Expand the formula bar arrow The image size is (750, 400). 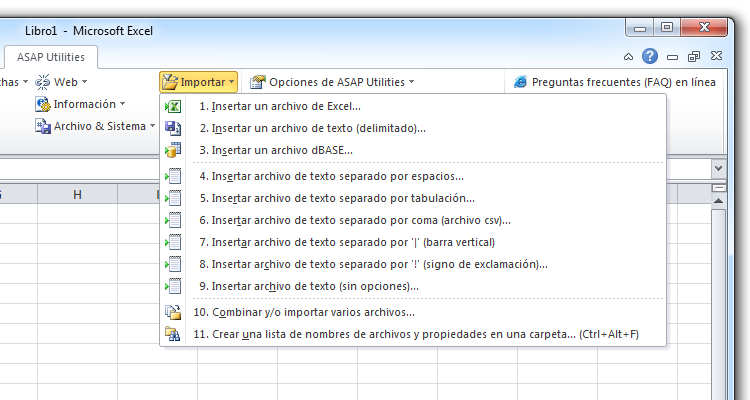(718, 168)
